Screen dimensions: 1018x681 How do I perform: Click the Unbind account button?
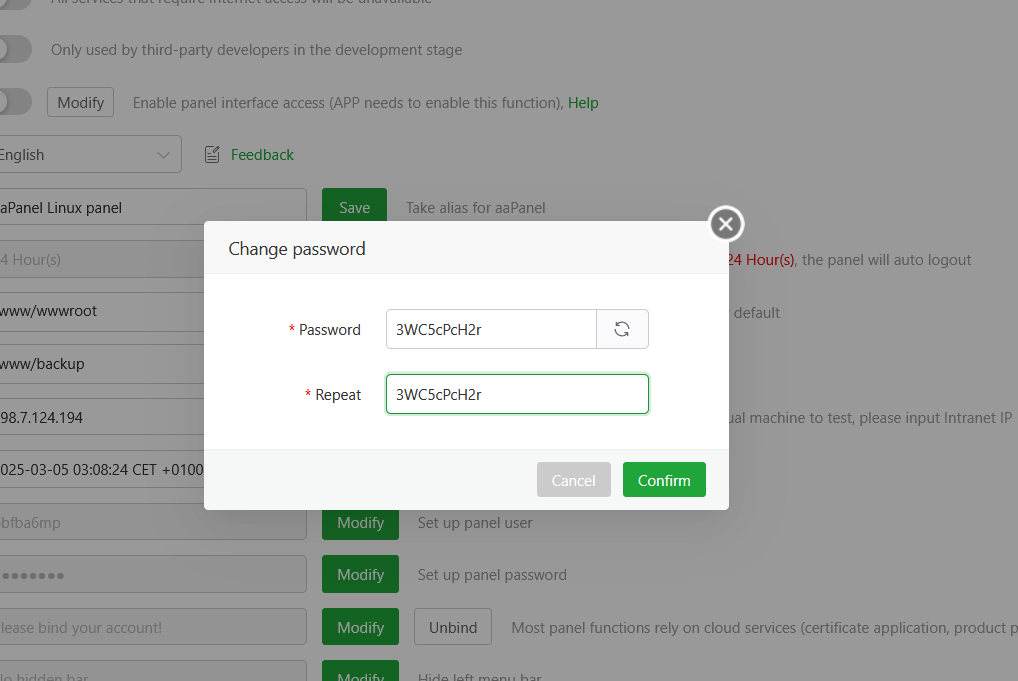point(453,627)
